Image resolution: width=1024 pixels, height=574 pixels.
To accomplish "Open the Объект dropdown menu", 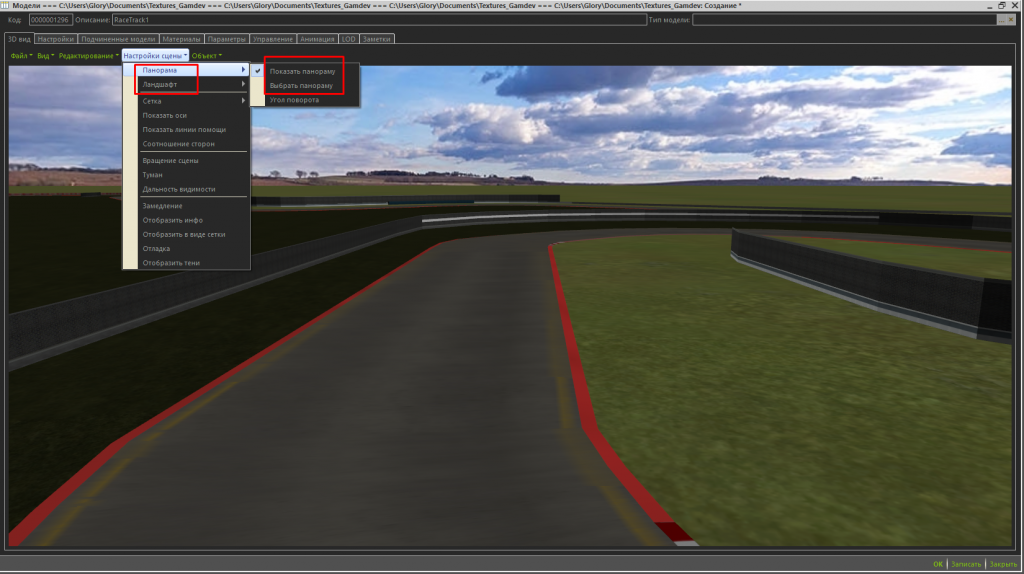I will [x=206, y=56].
